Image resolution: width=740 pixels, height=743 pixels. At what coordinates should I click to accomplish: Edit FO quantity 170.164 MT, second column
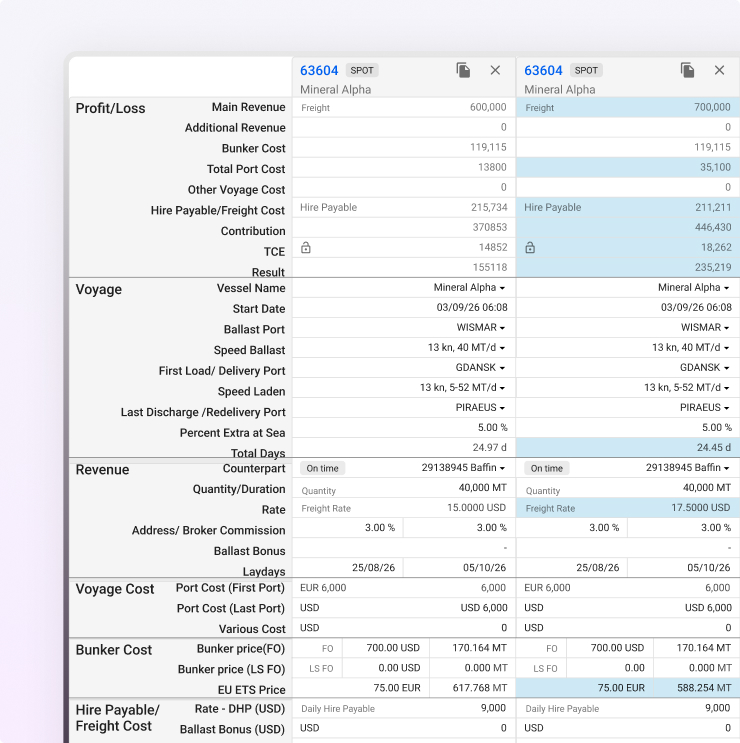(x=696, y=648)
